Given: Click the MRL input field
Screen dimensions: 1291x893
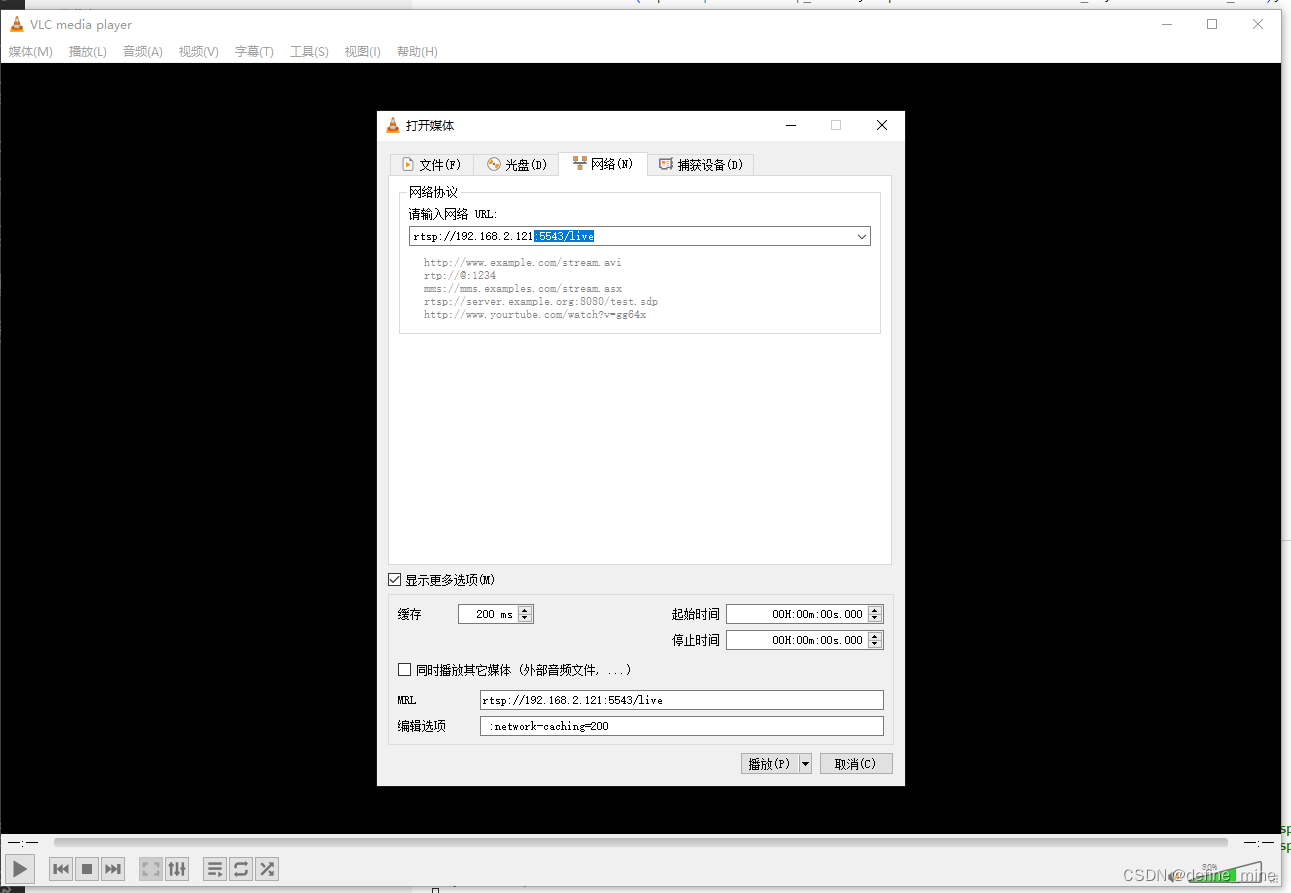Looking at the screenshot, I should point(680,699).
